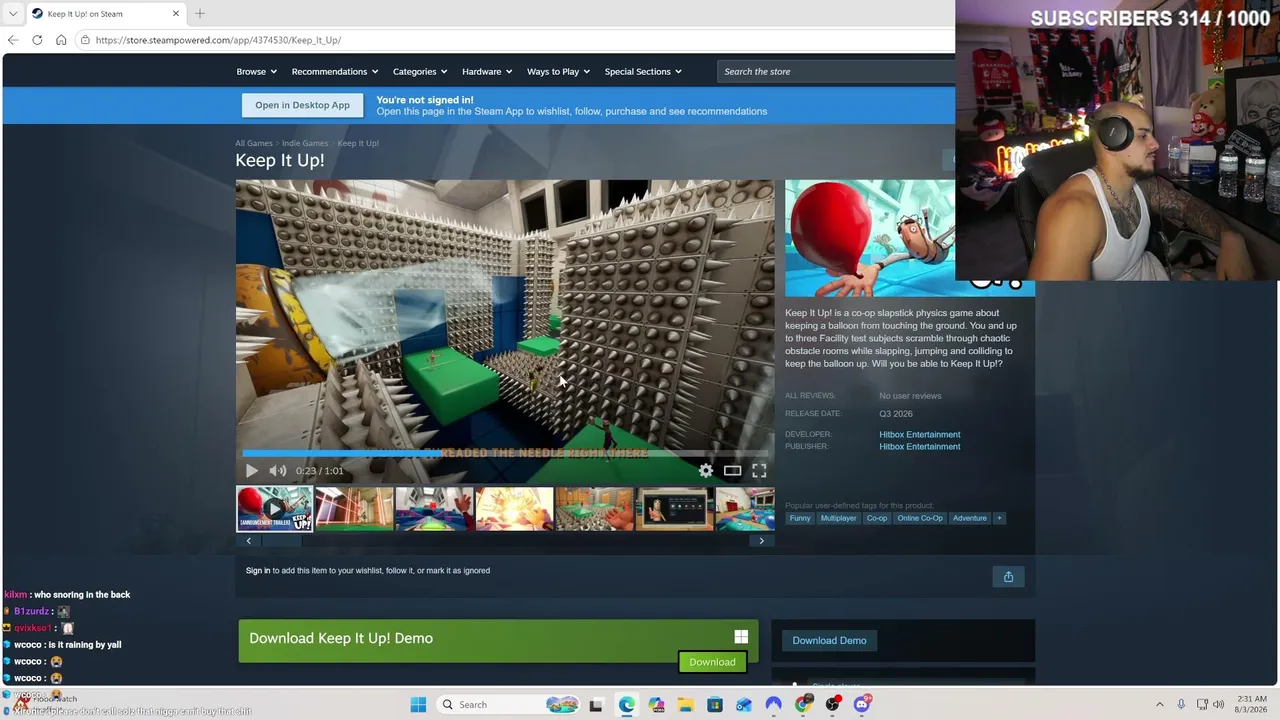Click the address bar URL
This screenshot has width=1280, height=720.
[218, 40]
